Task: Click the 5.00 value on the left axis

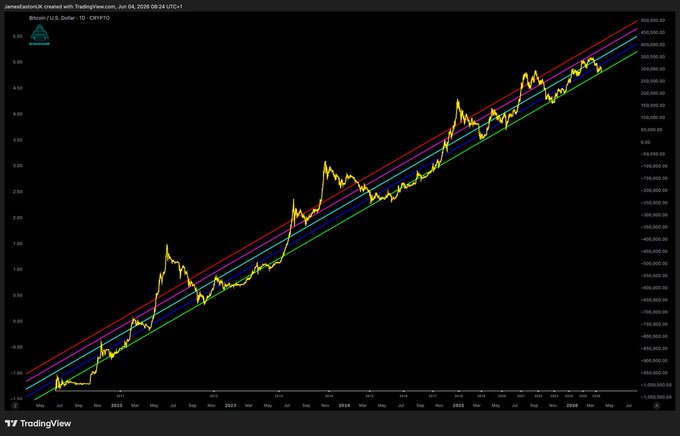Action: [17, 62]
